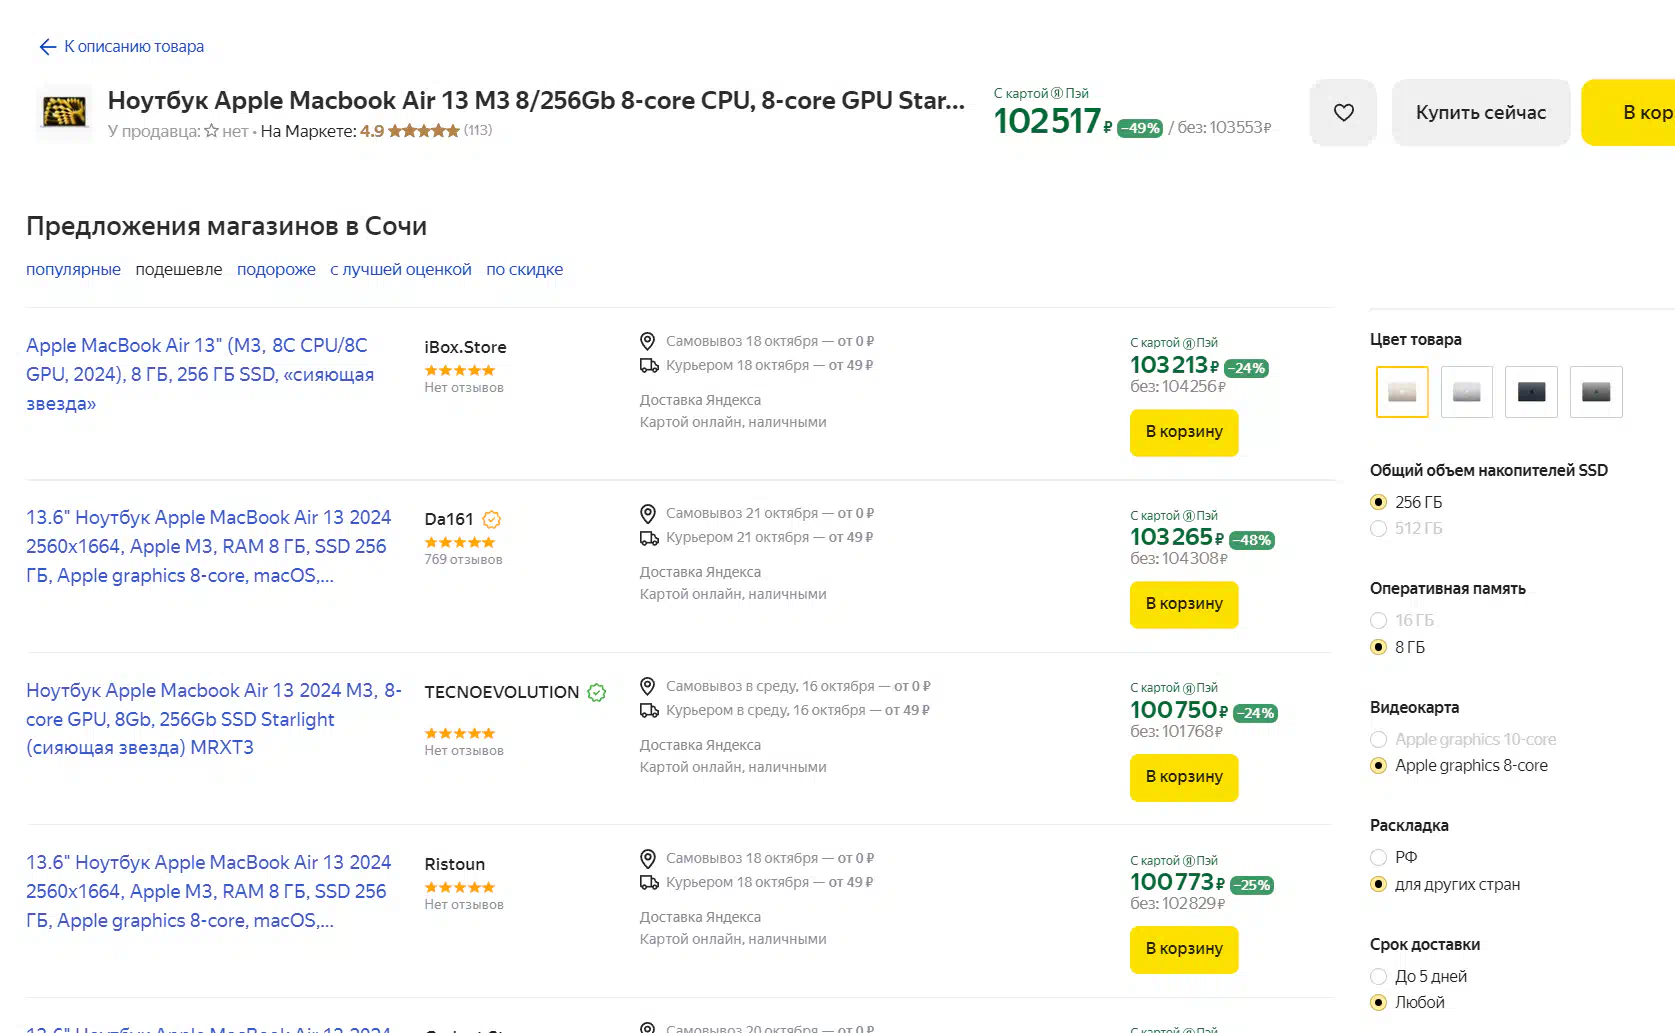Open the MacBook product thumbnail in header

click(x=64, y=111)
